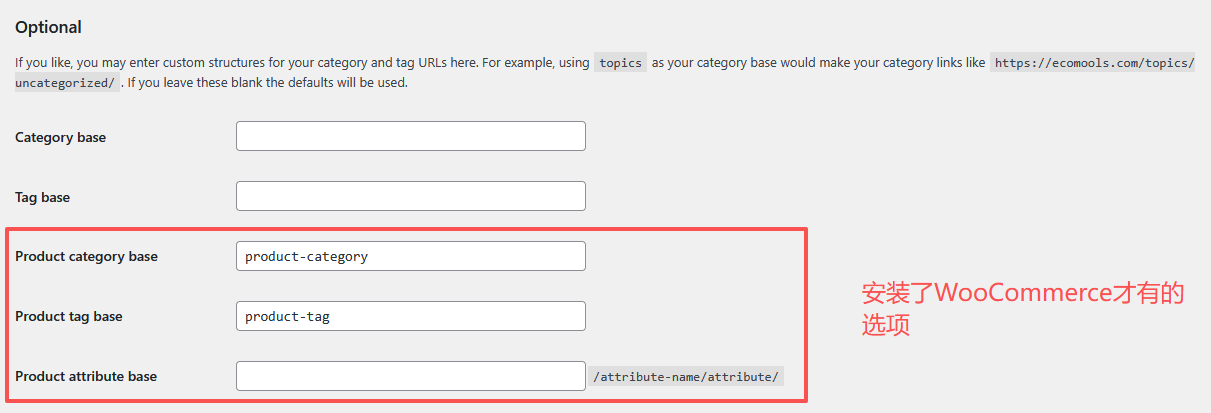Click the Tag base label
The width and height of the screenshot is (1211, 413).
click(42, 197)
